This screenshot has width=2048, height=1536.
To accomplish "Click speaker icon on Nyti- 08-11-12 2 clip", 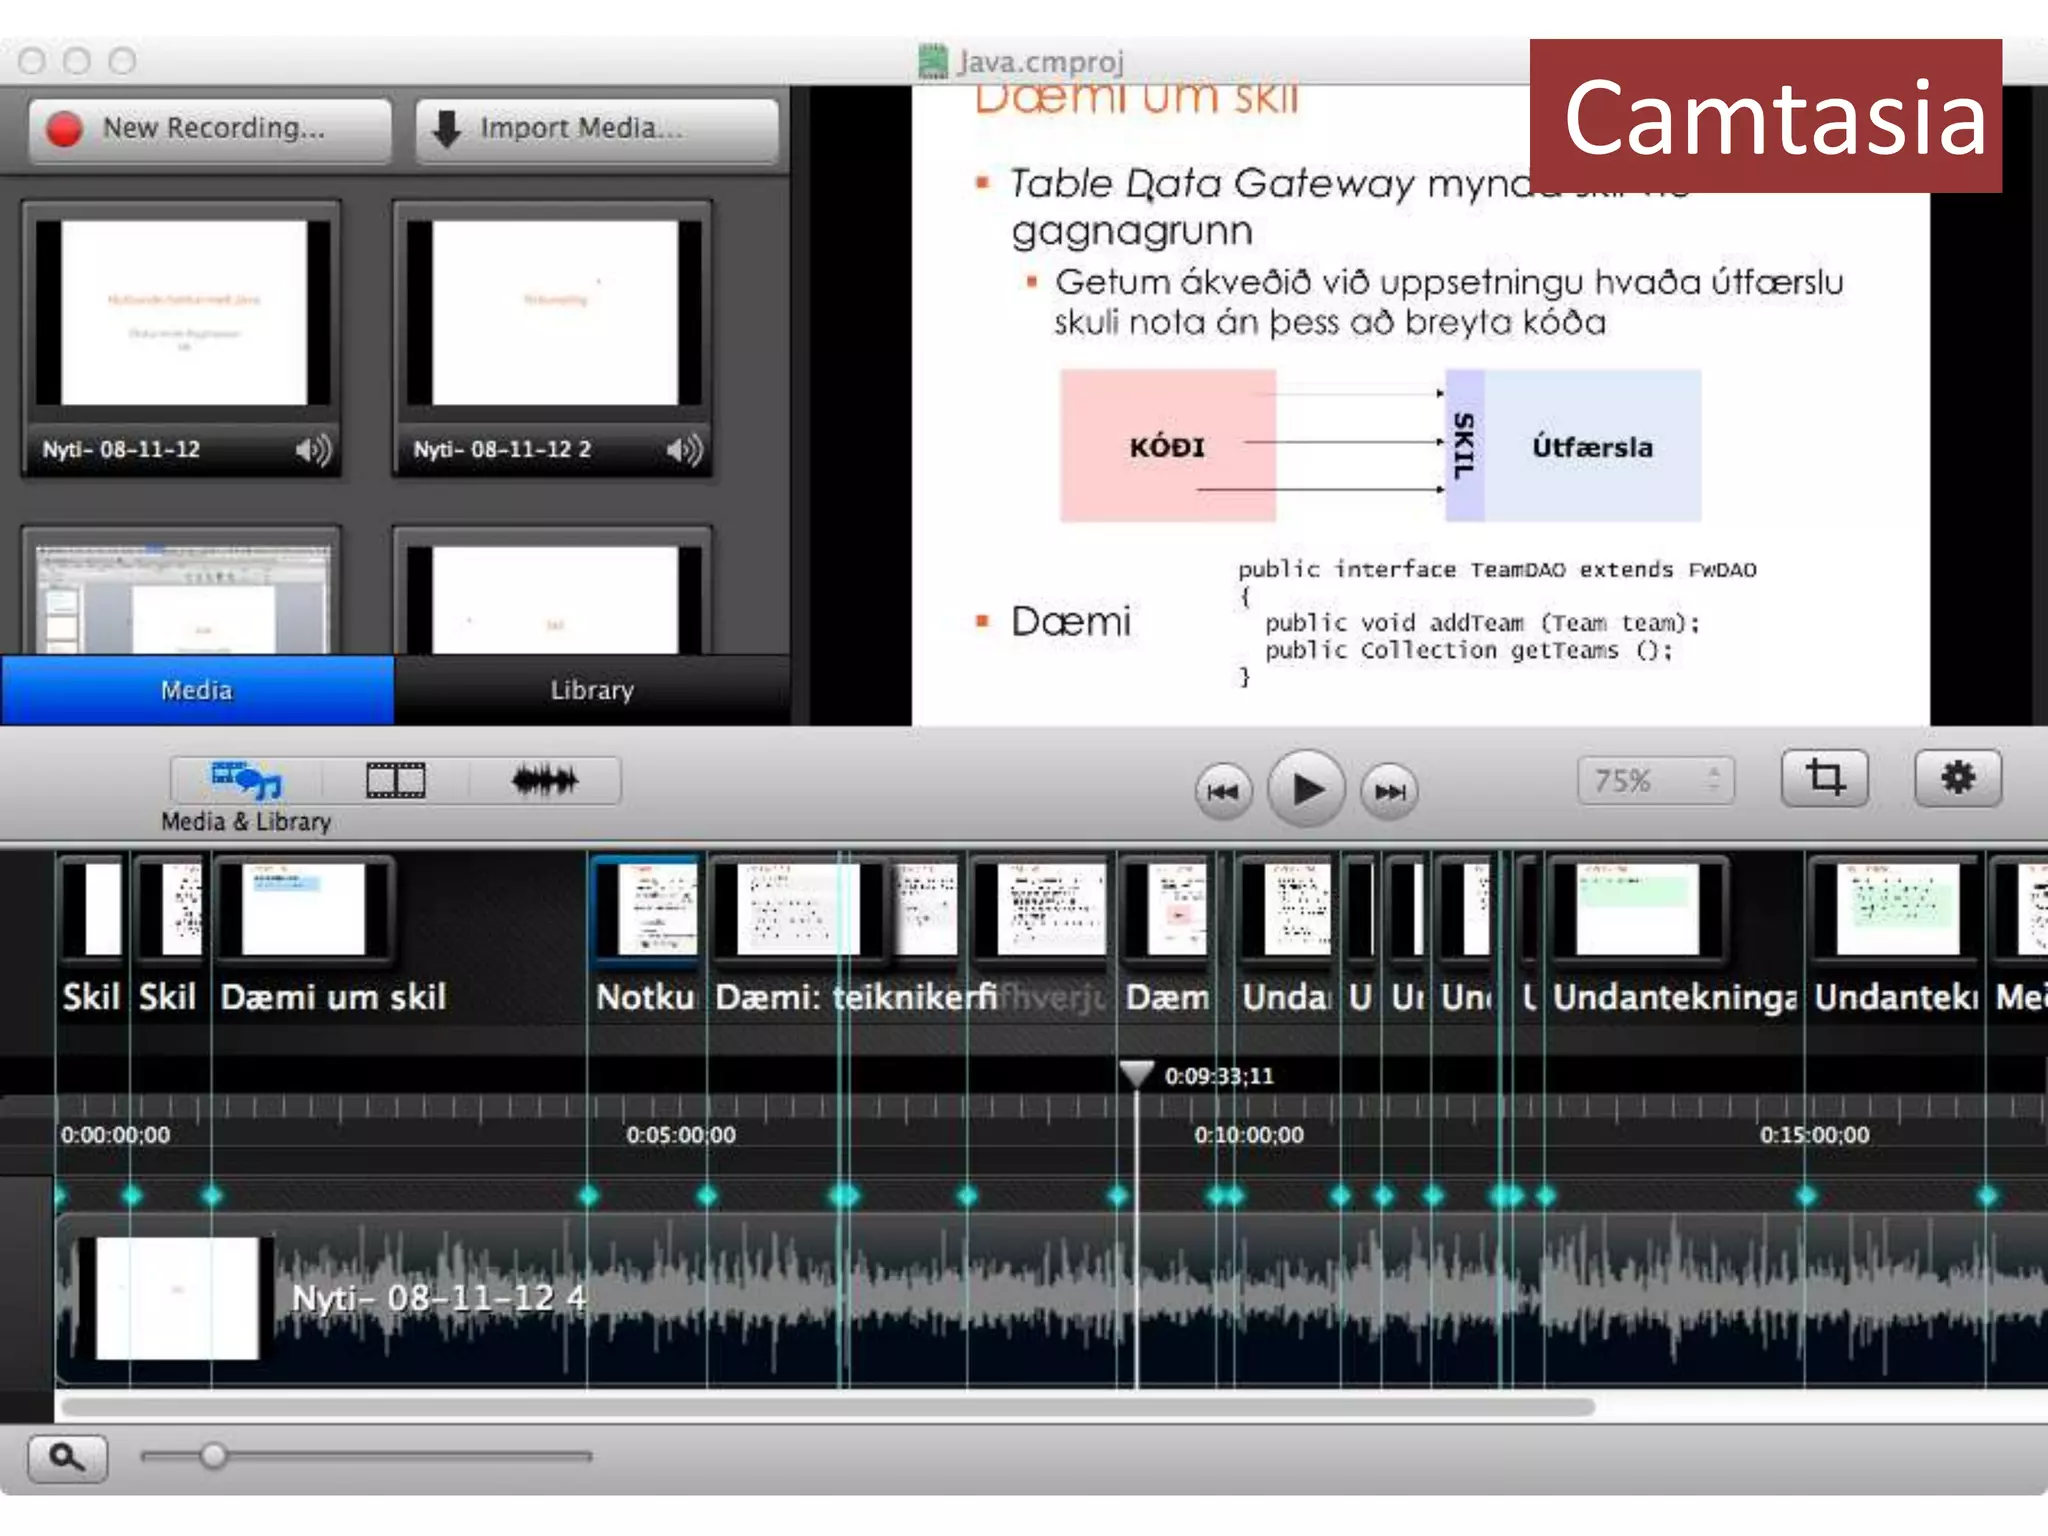I will coord(685,450).
